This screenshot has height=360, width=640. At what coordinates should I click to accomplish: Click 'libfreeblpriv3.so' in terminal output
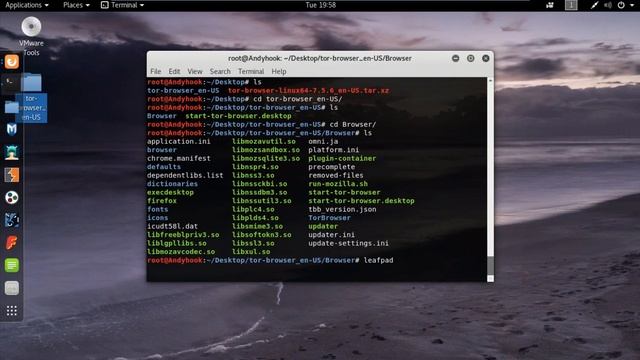183,235
